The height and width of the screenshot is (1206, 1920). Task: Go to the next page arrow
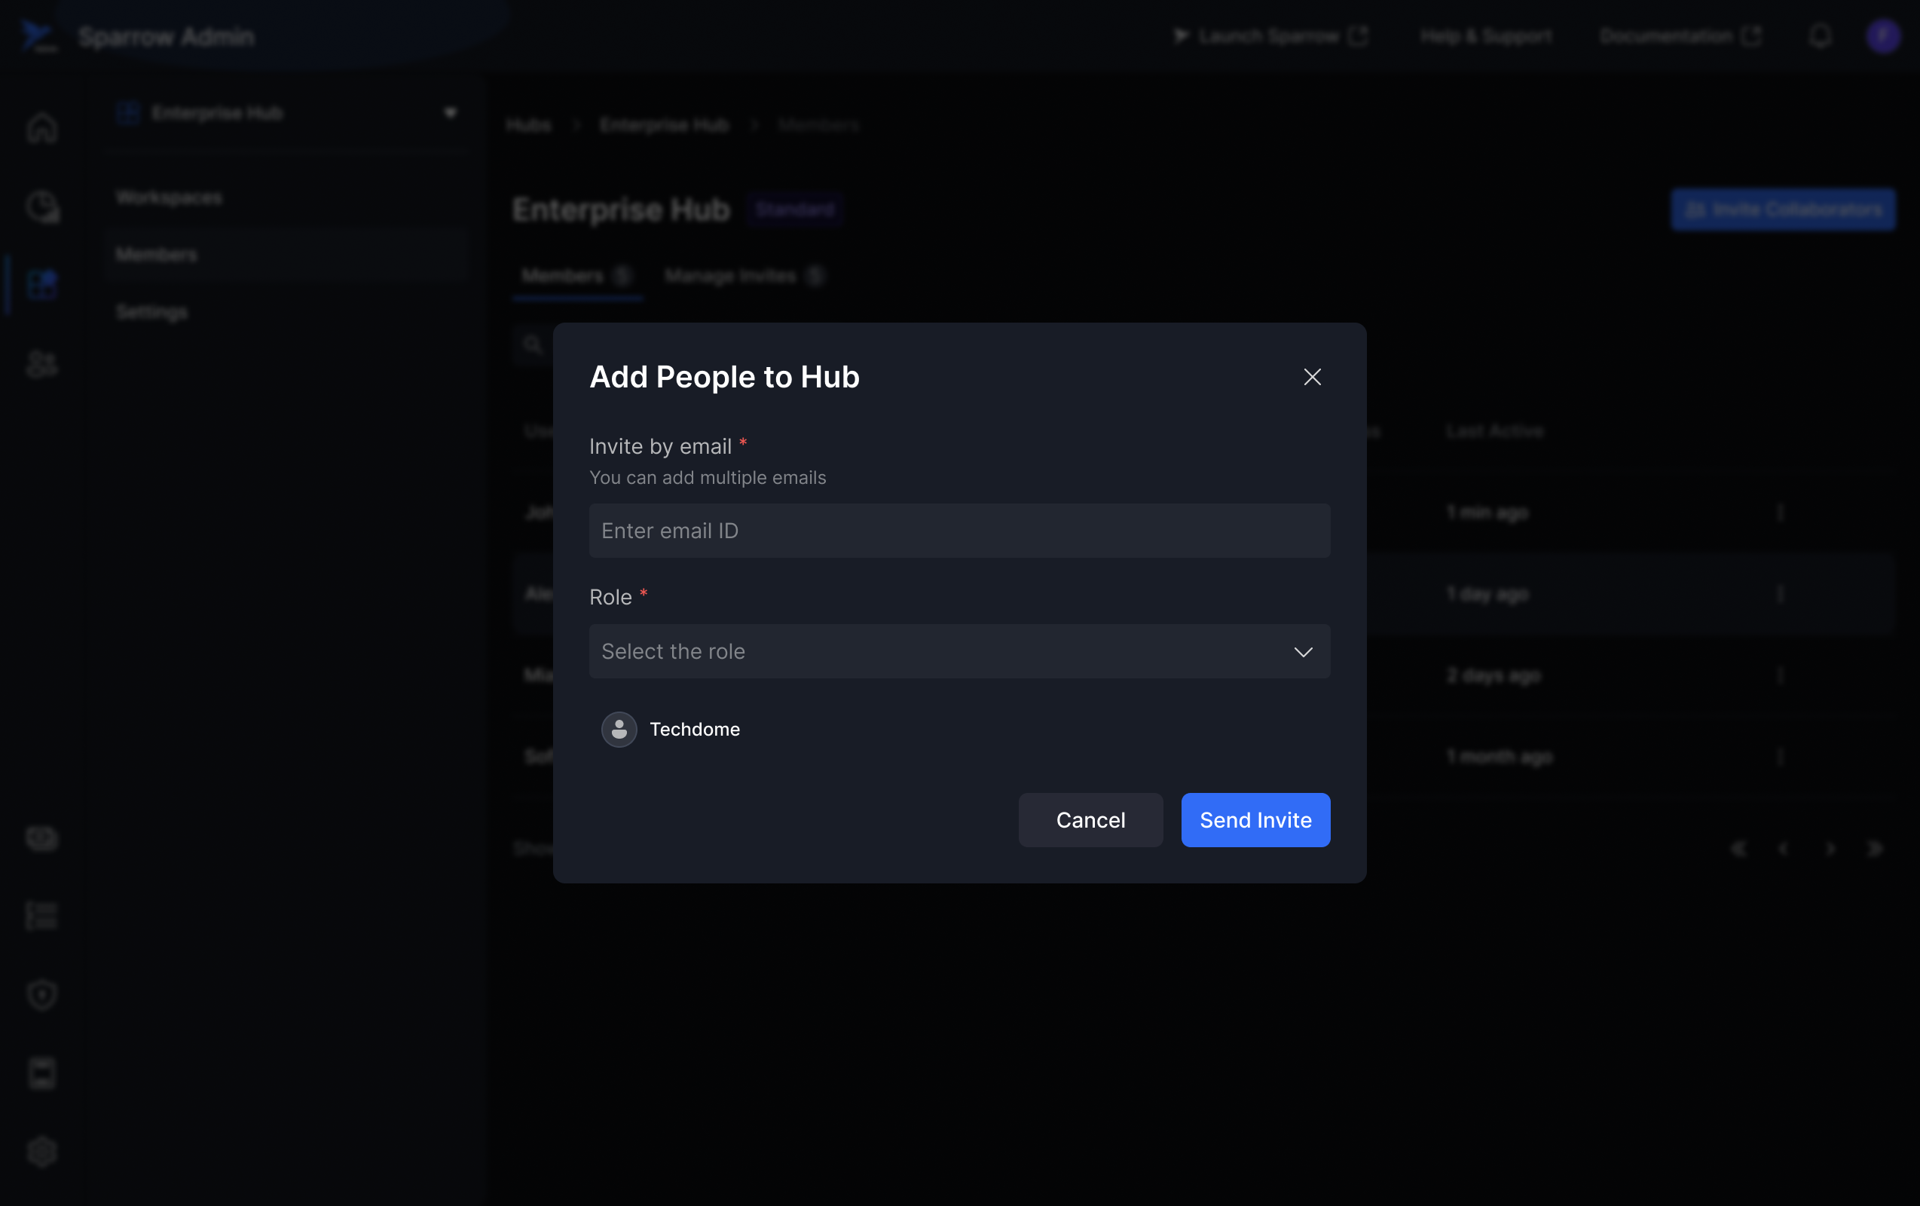[1830, 849]
